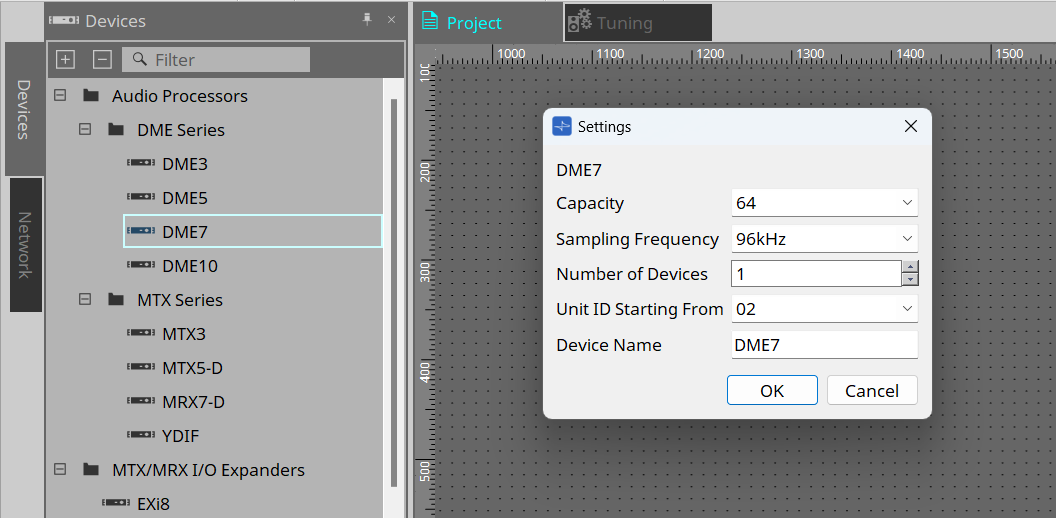Image resolution: width=1056 pixels, height=518 pixels.
Task: Collapse all tree nodes with minus button
Action: pyautogui.click(x=102, y=59)
